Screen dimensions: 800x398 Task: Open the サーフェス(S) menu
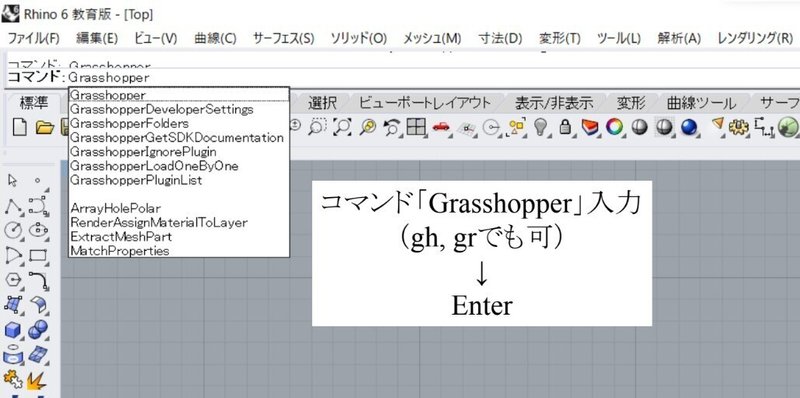click(x=284, y=39)
